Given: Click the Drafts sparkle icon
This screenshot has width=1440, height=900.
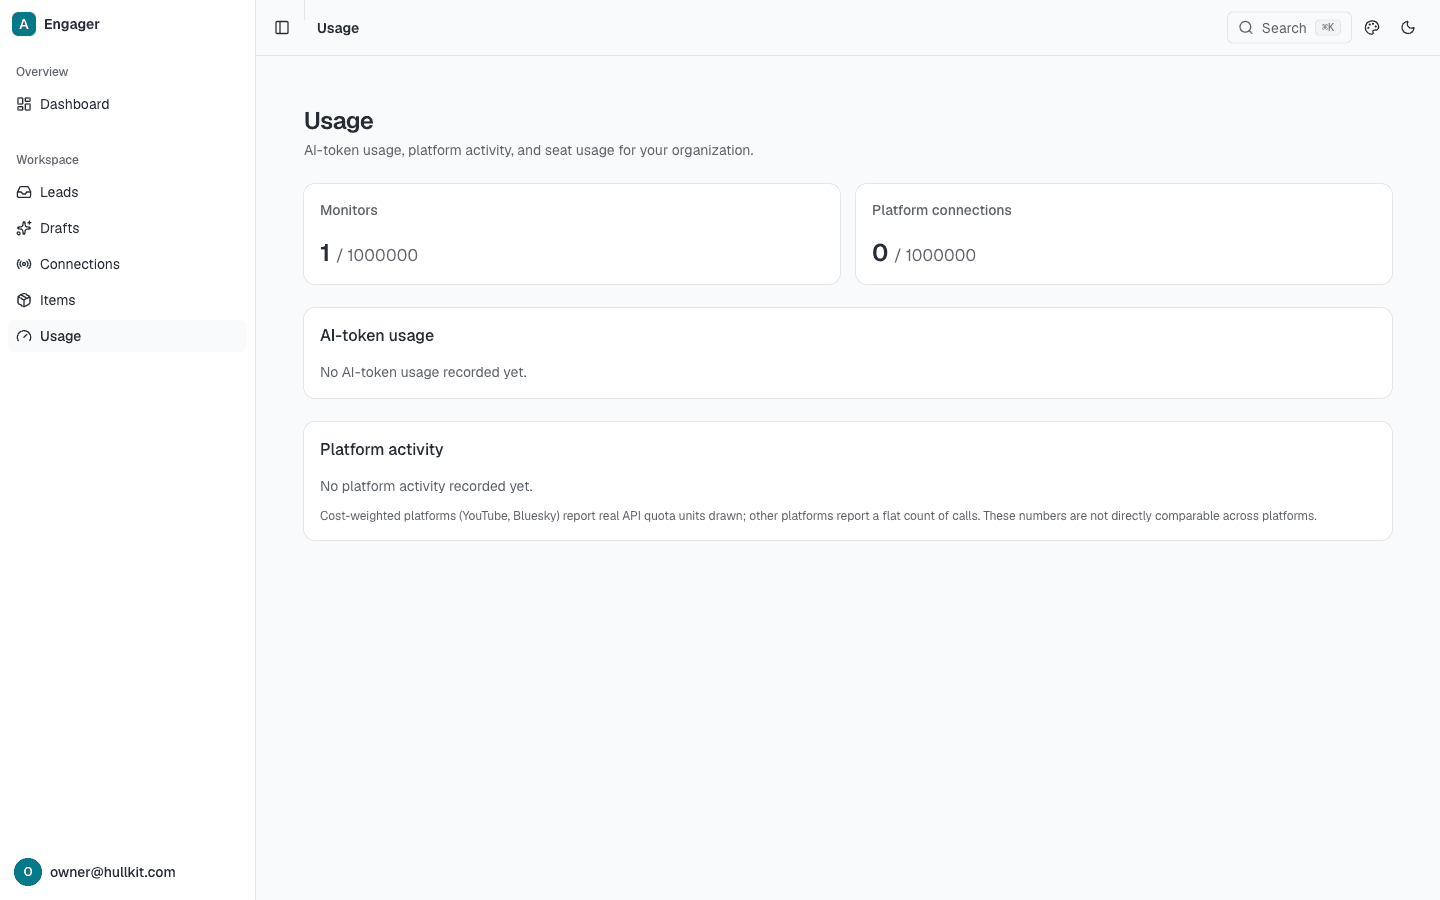Looking at the screenshot, I should point(24,228).
